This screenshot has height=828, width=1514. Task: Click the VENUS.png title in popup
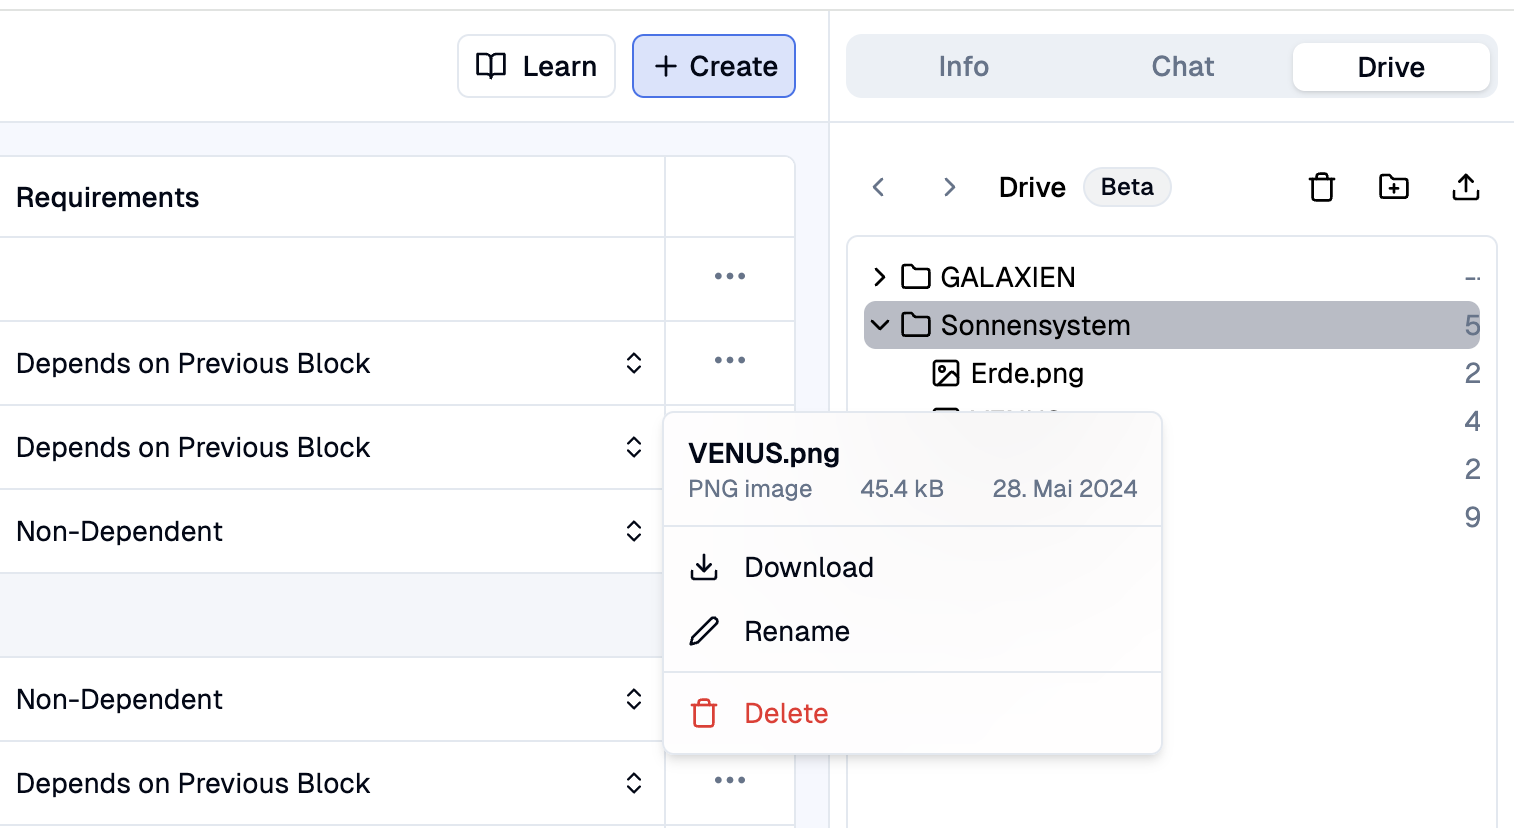[764, 453]
